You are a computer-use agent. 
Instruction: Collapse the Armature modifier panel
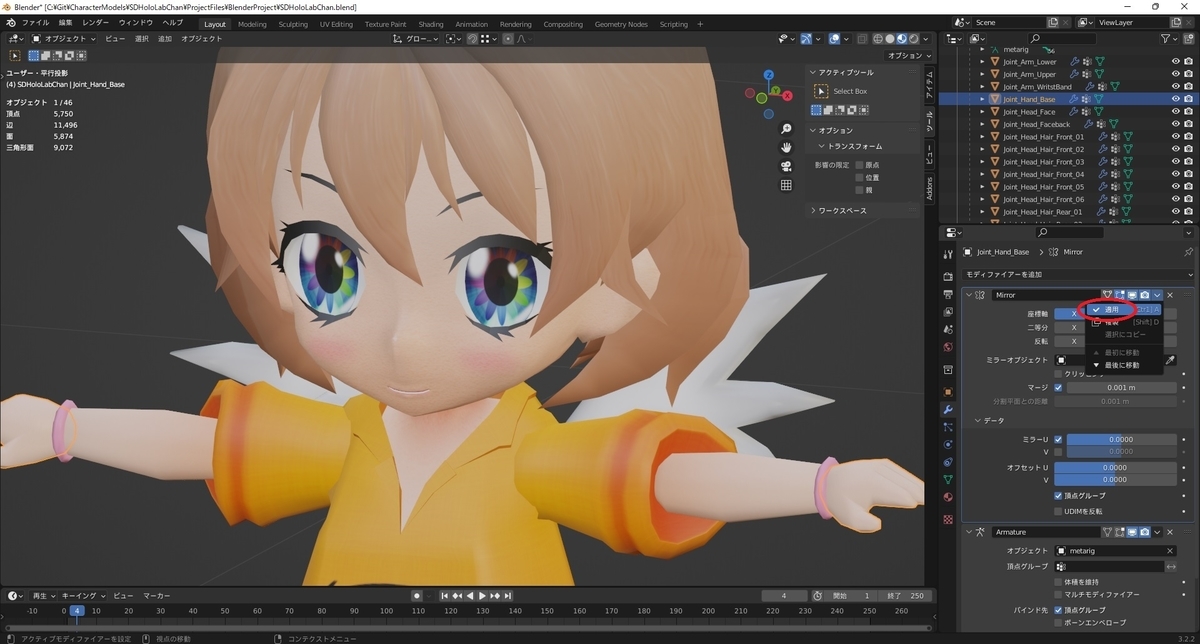click(x=968, y=532)
